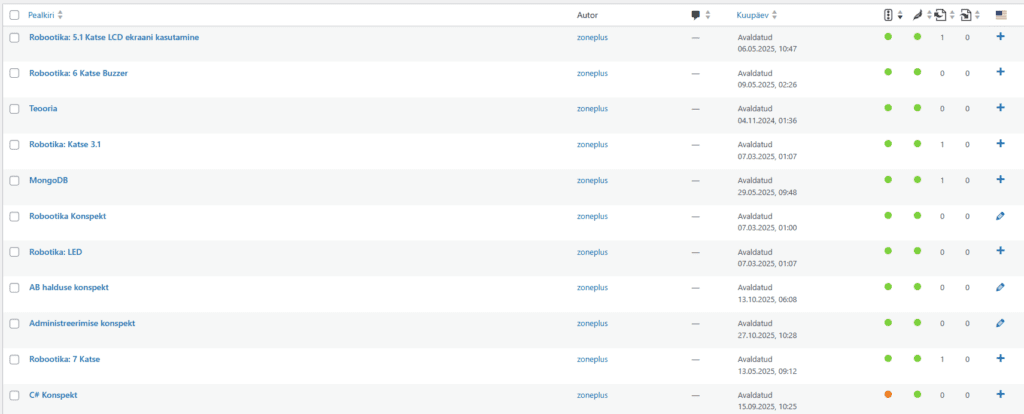Check the select-all checkbox in table header
The height and width of the screenshot is (414, 1024).
pyautogui.click(x=14, y=15)
